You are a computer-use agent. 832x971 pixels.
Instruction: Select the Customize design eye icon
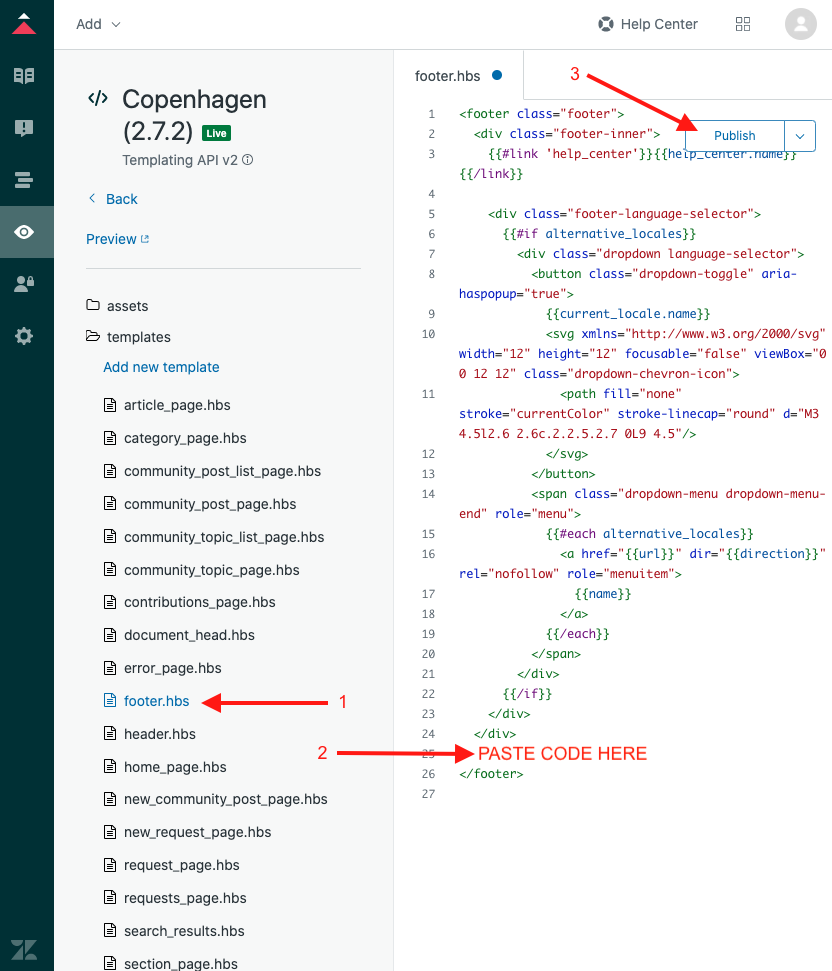(x=24, y=232)
